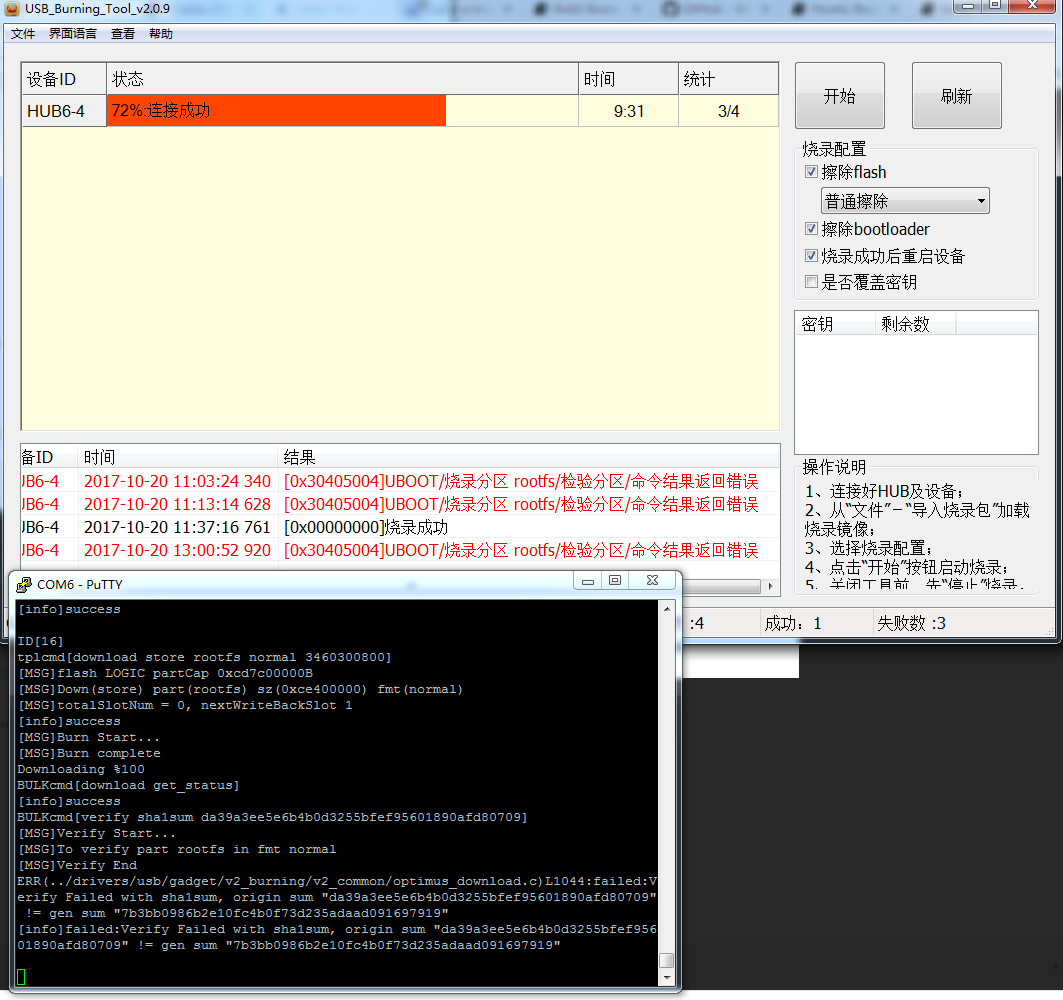Click the 72% burning progress bar

click(276, 111)
